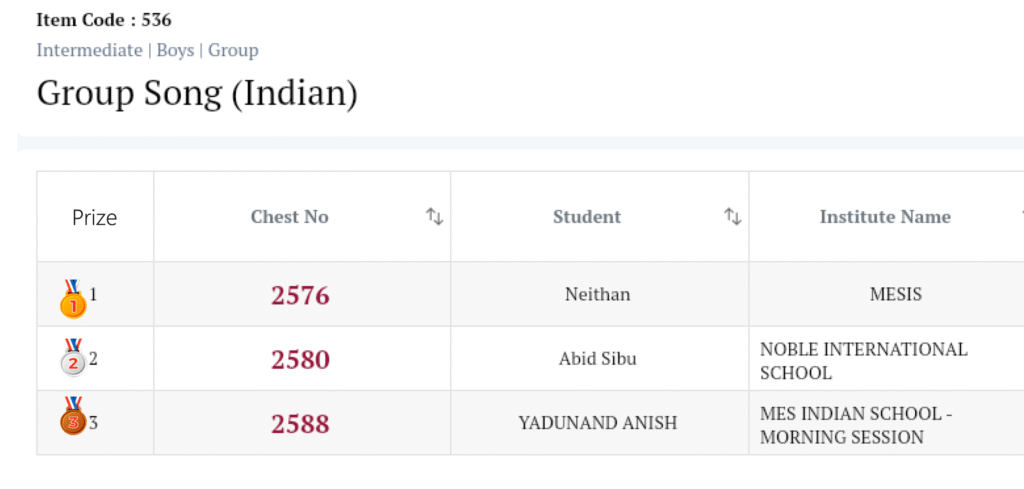Click the Institute Name column header
The image size is (1024, 489).
click(885, 217)
